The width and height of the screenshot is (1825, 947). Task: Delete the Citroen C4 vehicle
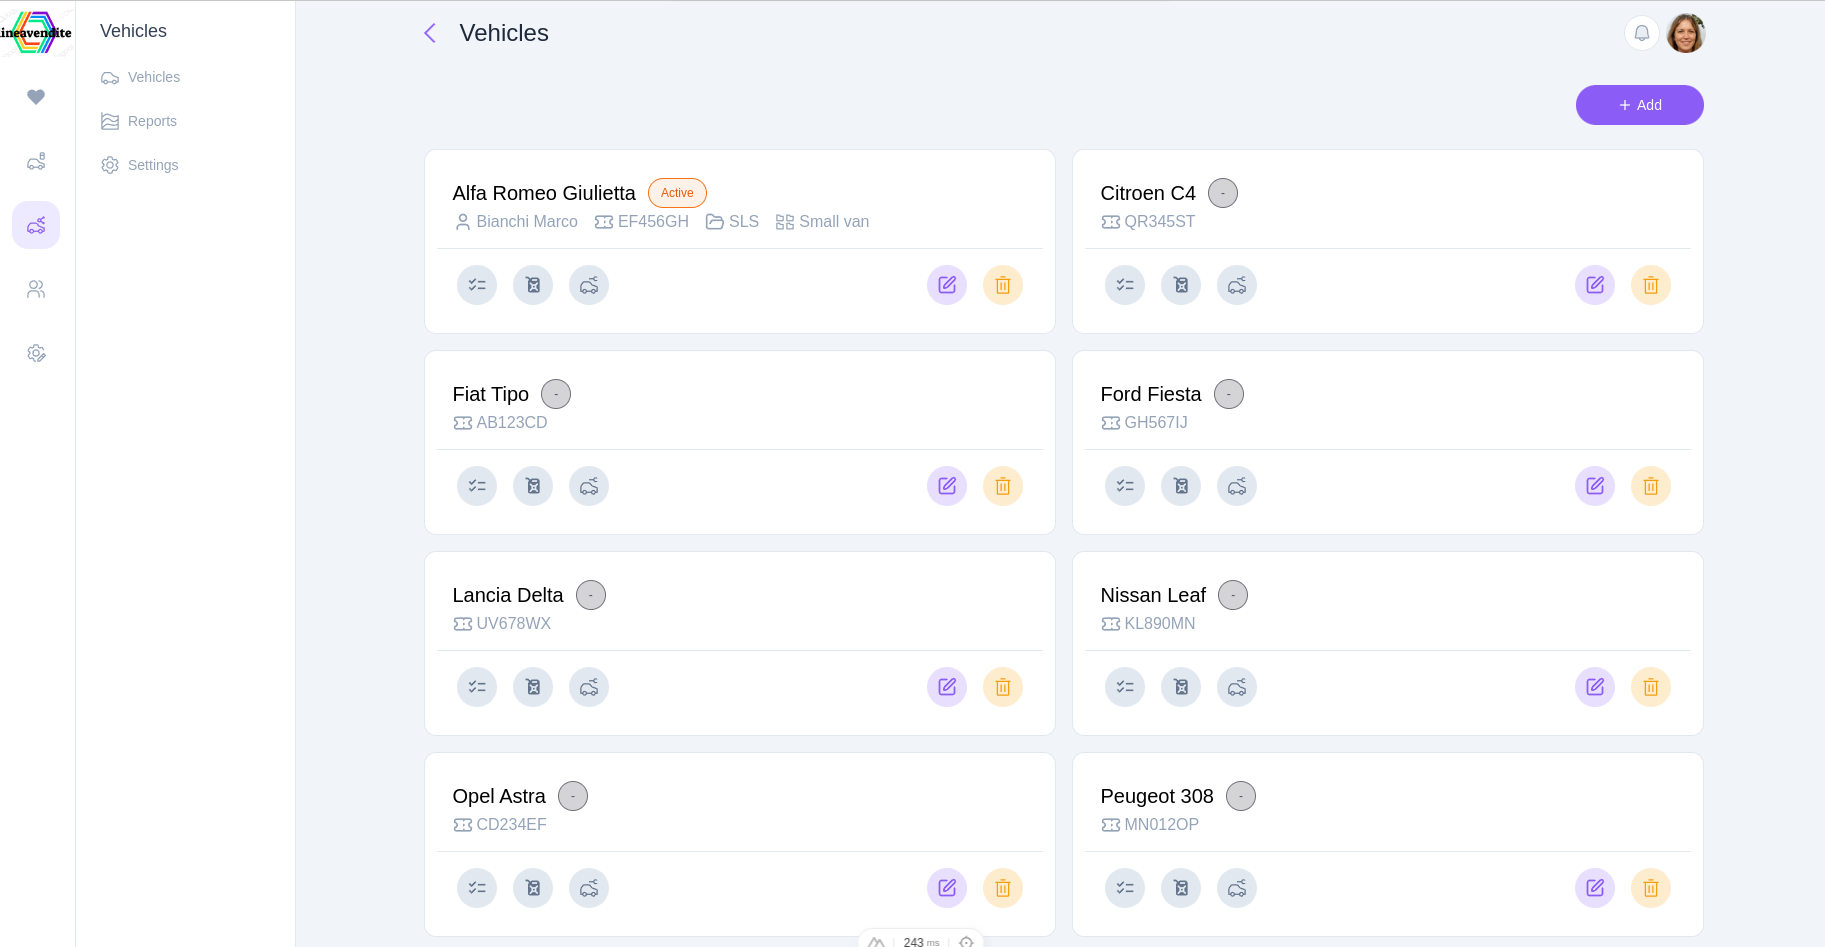click(x=1651, y=285)
